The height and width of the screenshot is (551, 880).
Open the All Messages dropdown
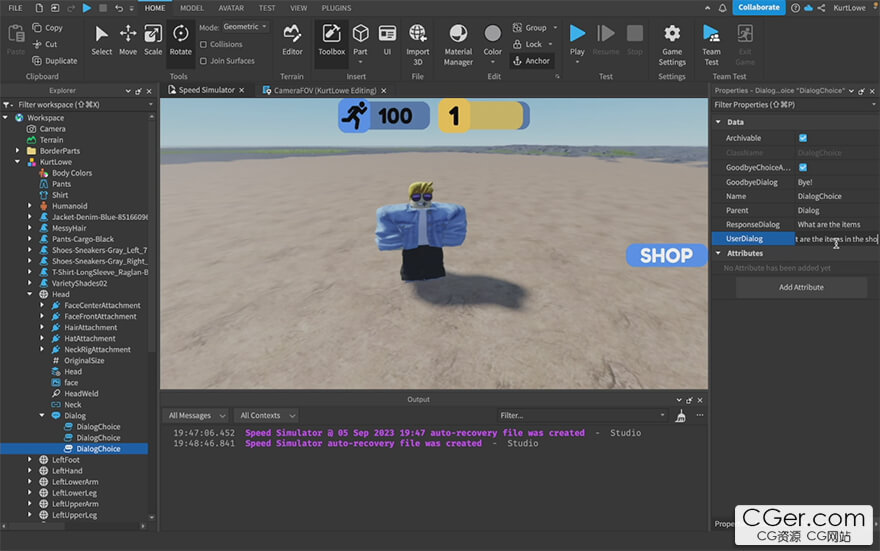tap(196, 416)
